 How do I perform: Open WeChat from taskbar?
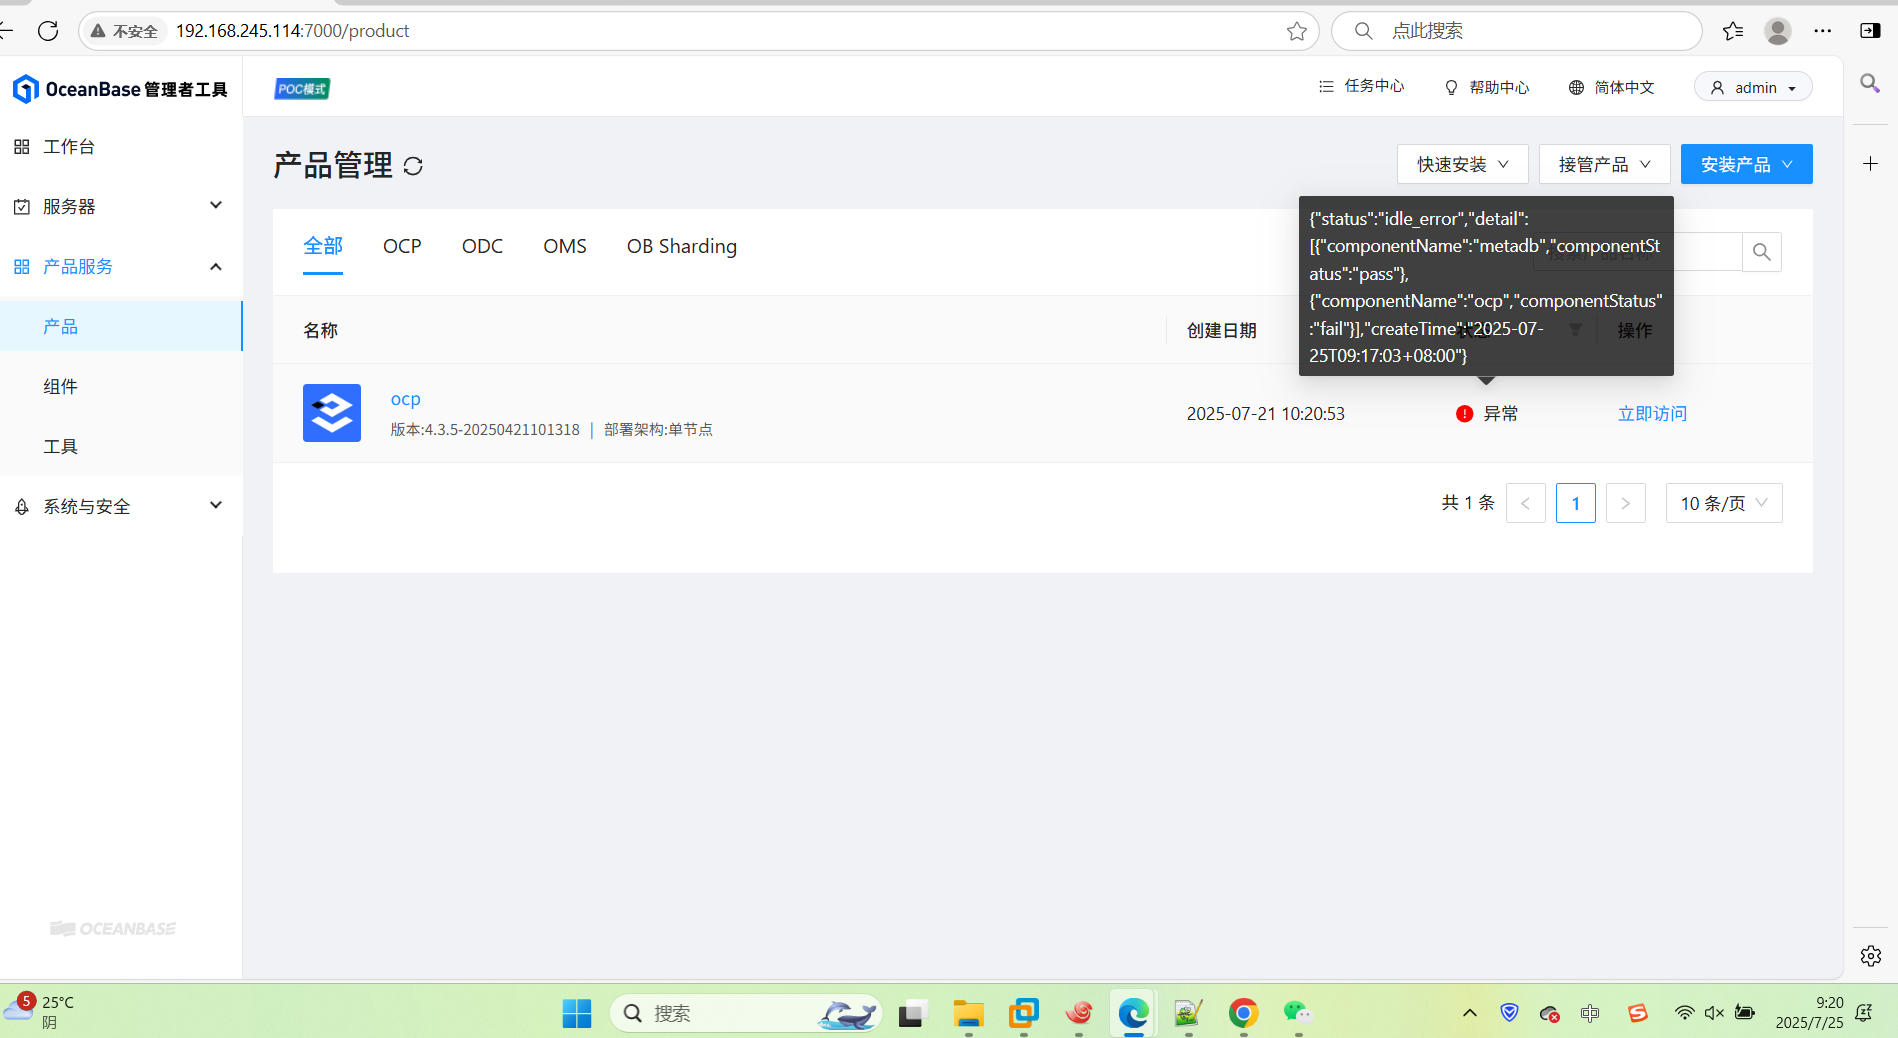tap(1297, 1014)
